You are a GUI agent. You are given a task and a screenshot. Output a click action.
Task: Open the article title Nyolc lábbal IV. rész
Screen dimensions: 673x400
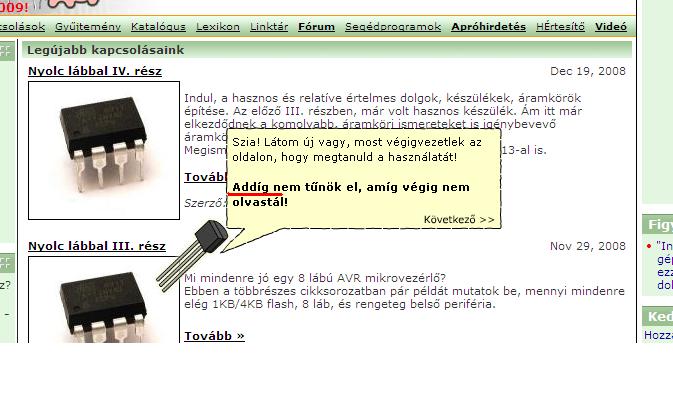point(95,71)
